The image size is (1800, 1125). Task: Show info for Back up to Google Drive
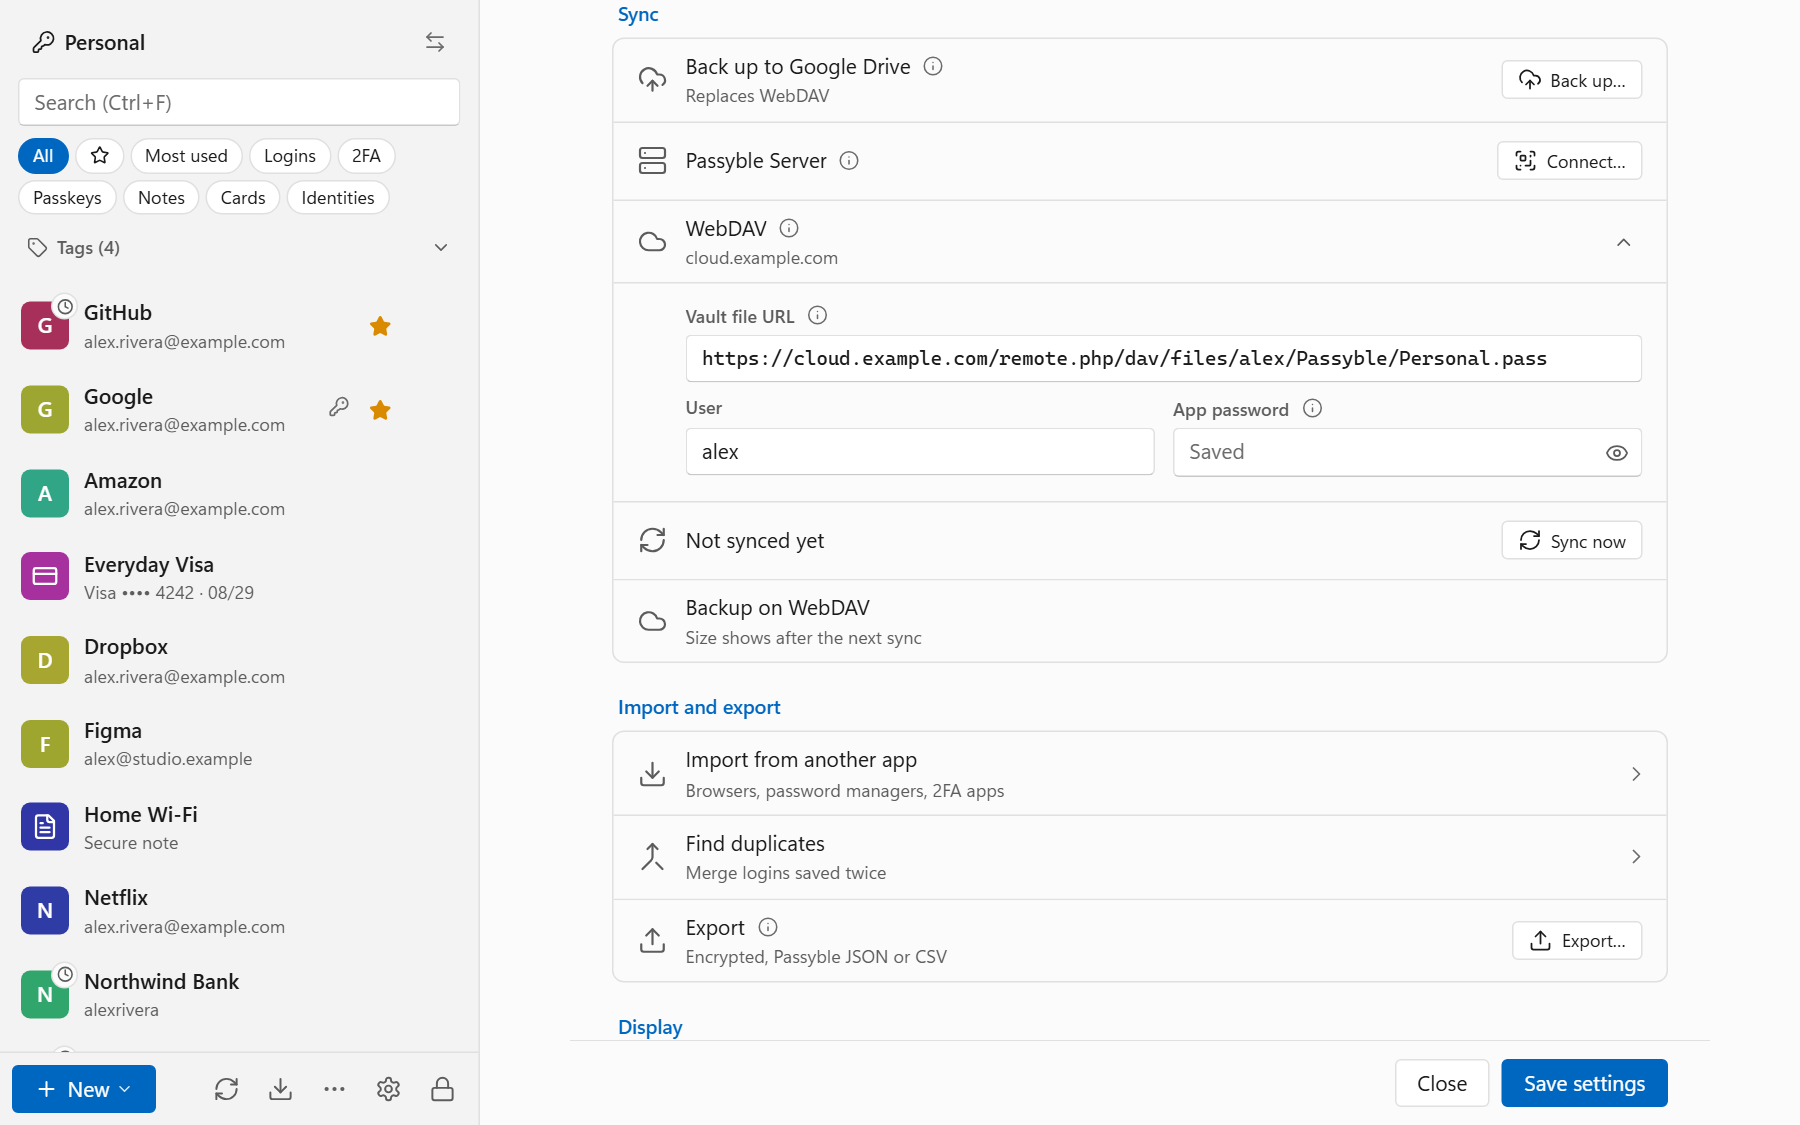coord(933,66)
